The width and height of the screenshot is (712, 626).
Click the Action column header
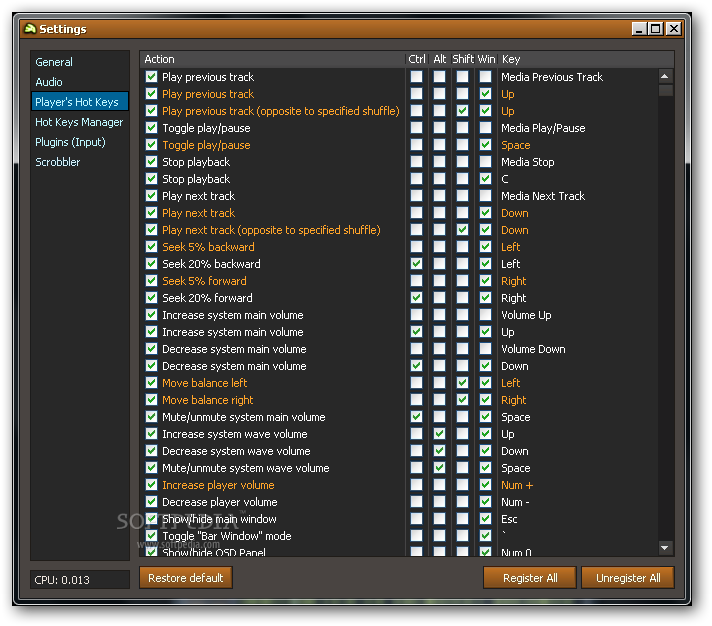pos(272,59)
